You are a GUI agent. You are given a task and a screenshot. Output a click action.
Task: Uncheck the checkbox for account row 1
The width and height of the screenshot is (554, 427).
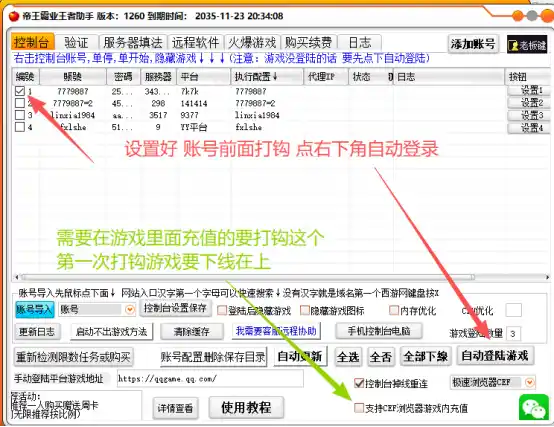tap(20, 91)
